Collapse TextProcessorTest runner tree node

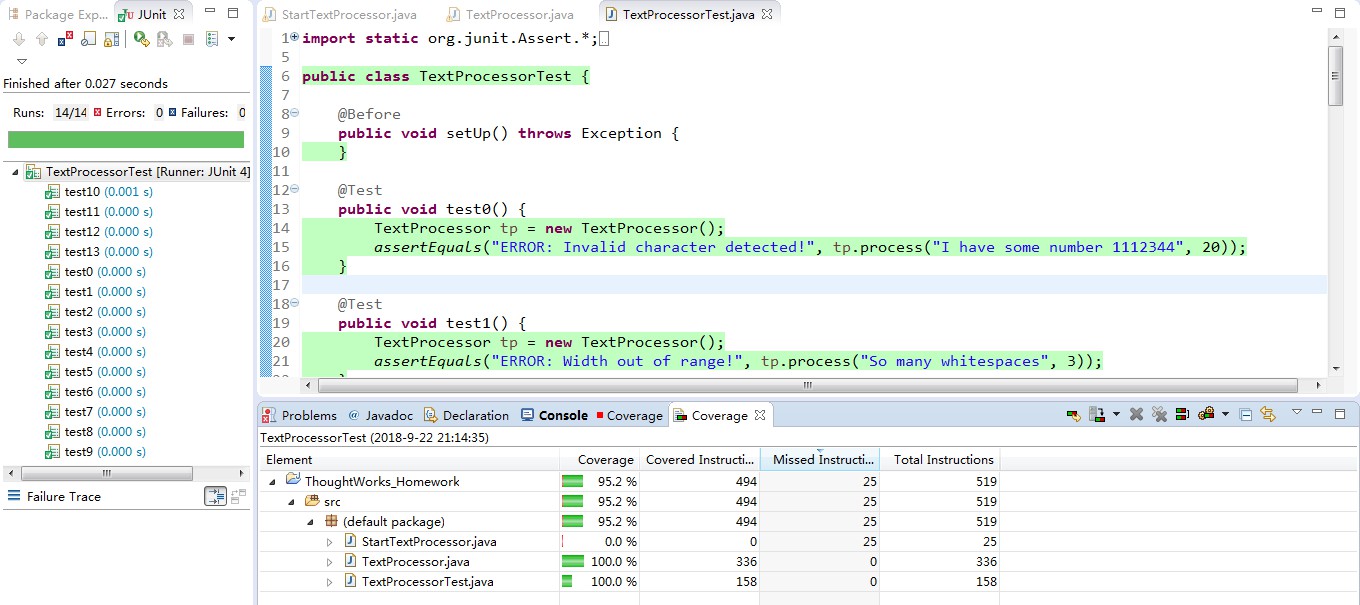15,172
